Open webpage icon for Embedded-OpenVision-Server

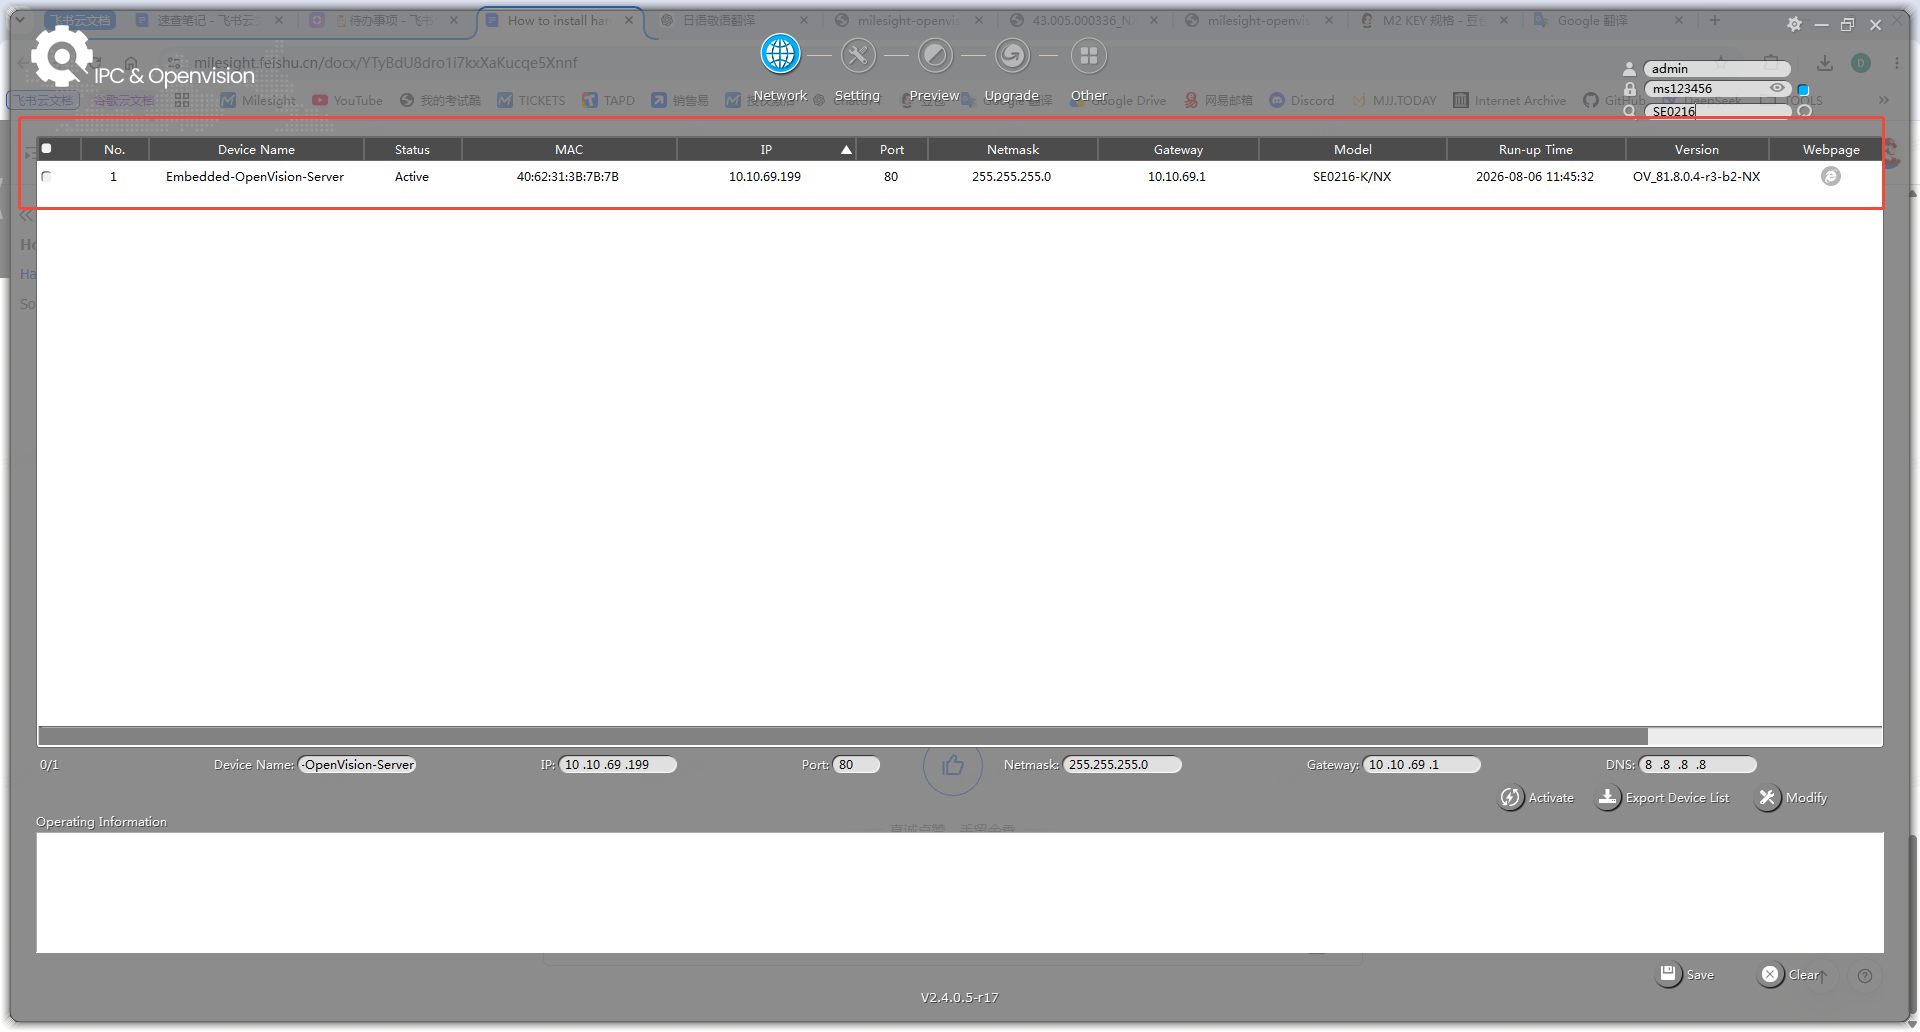click(x=1831, y=176)
